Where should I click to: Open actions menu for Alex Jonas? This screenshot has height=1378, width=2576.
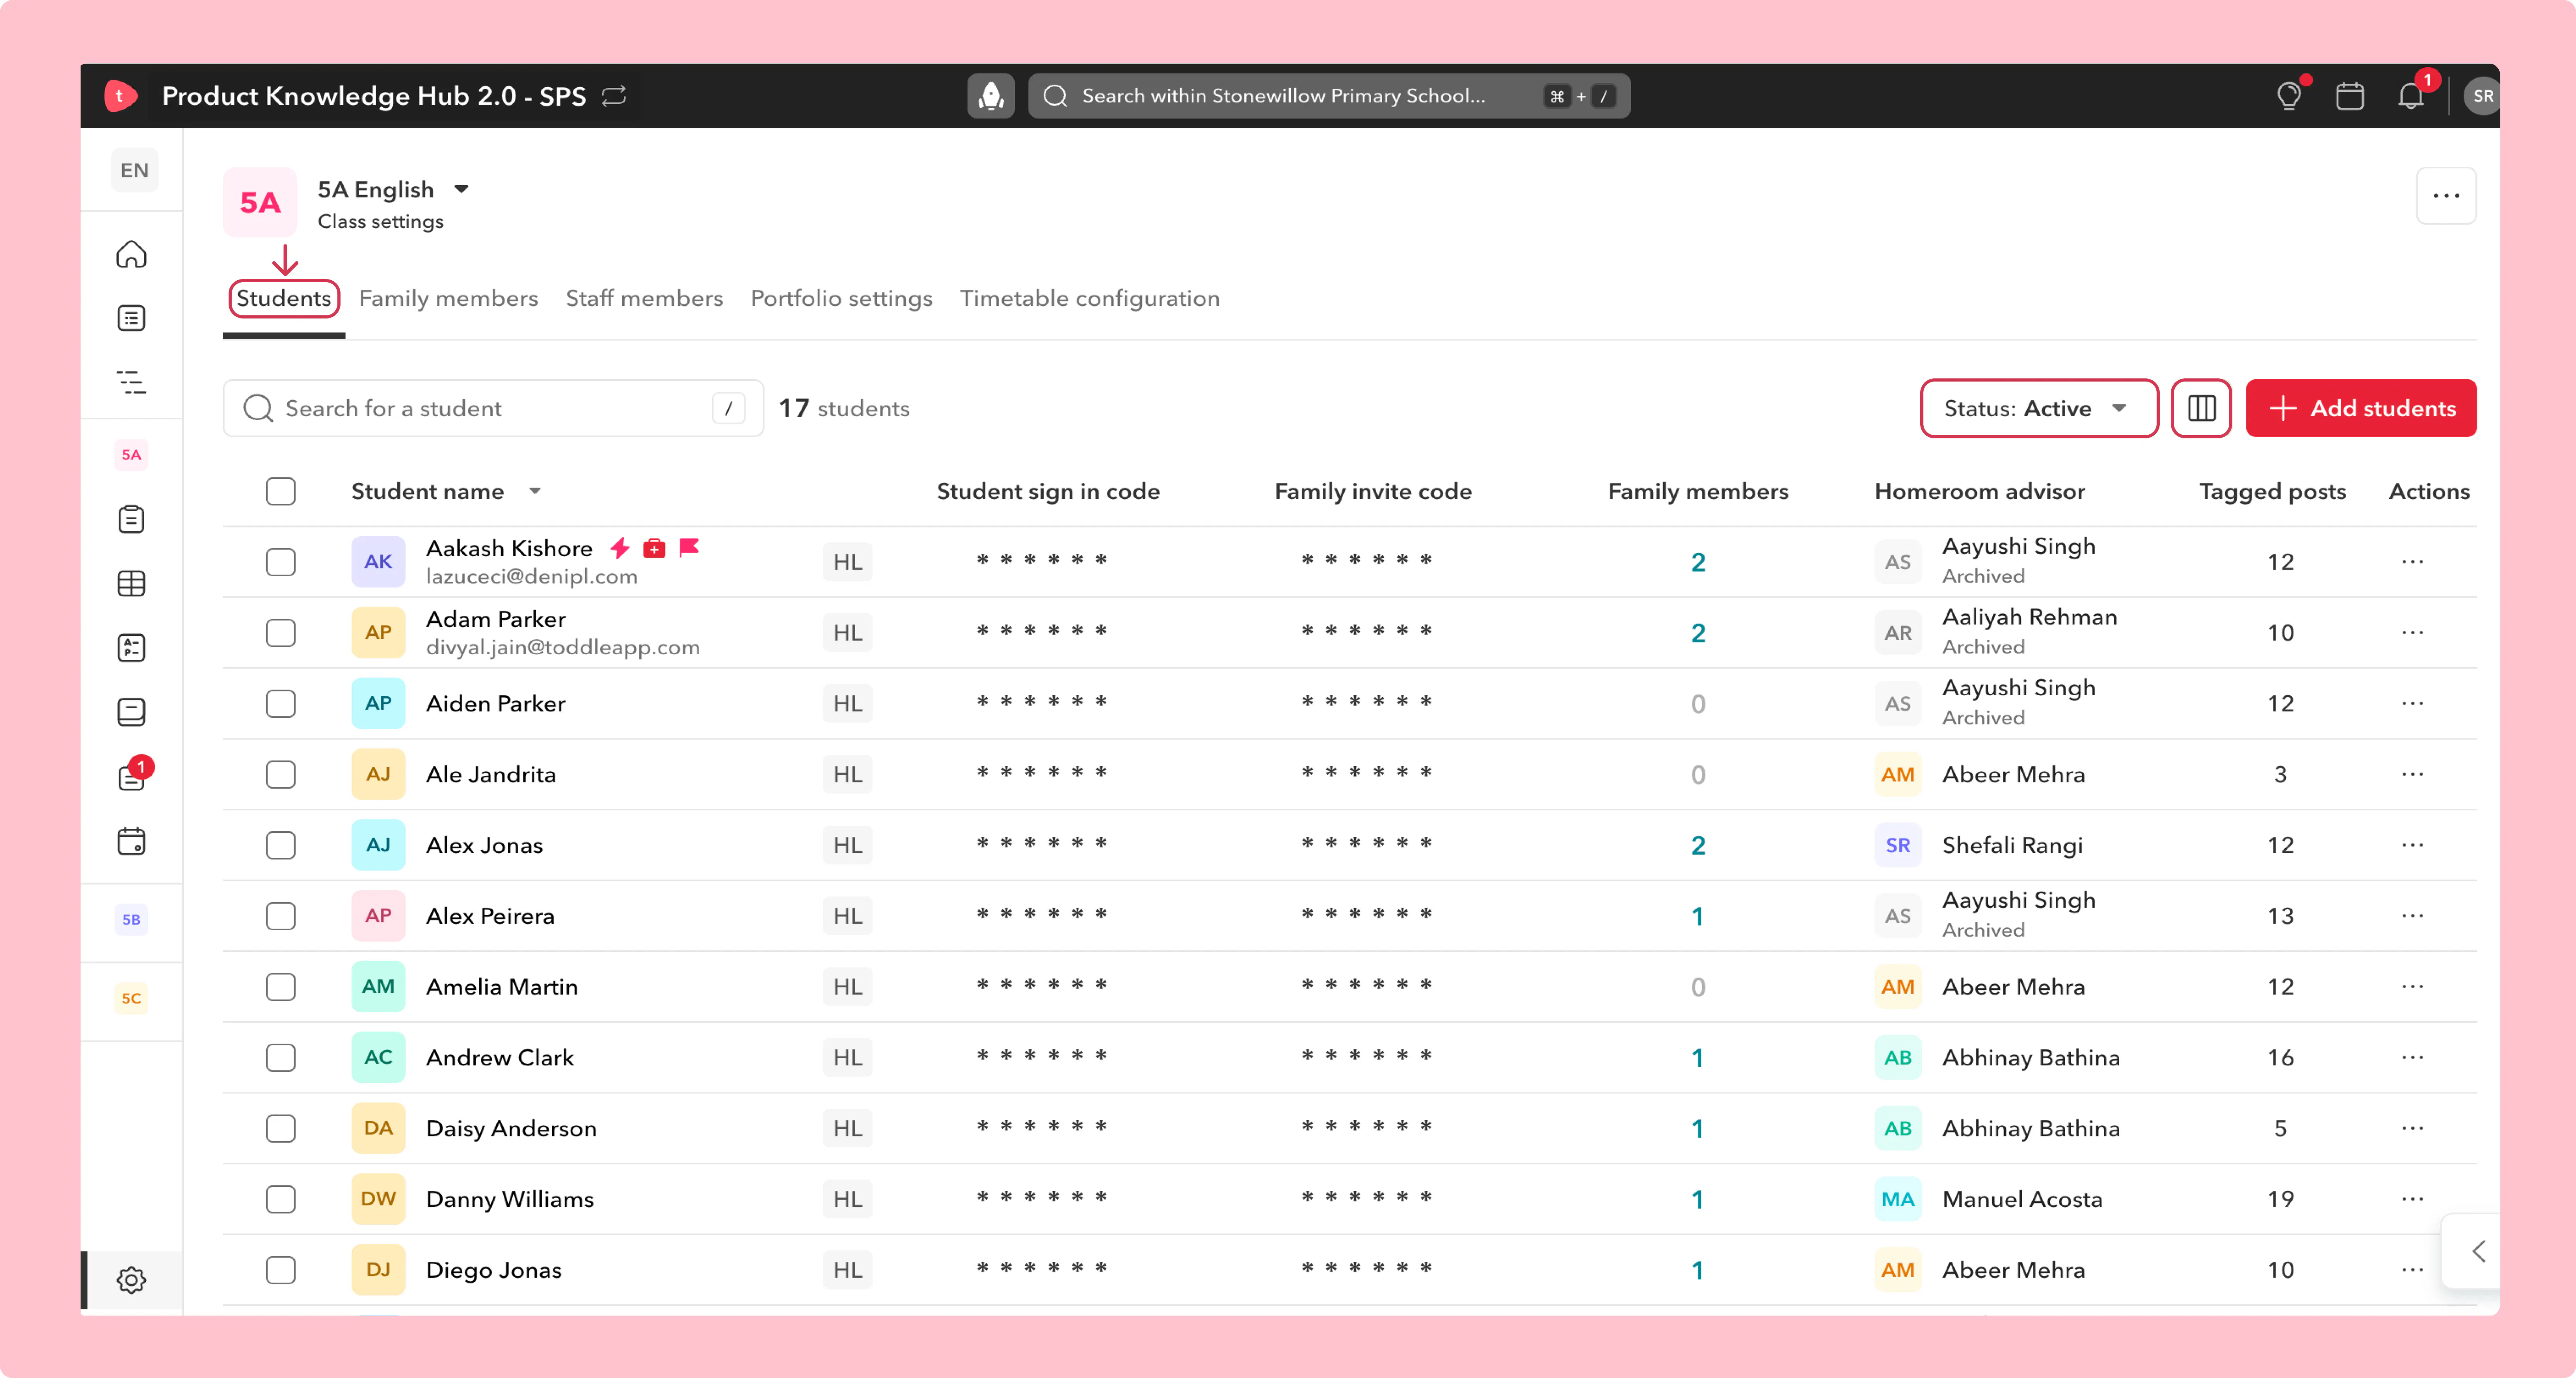(2412, 845)
